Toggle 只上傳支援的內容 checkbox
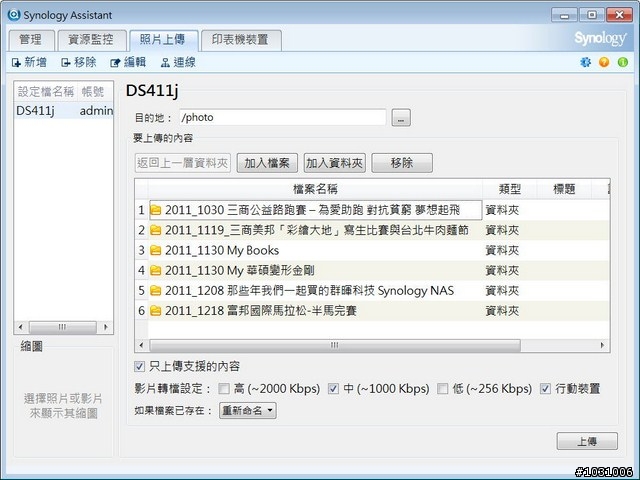The image size is (640, 480). tap(139, 366)
